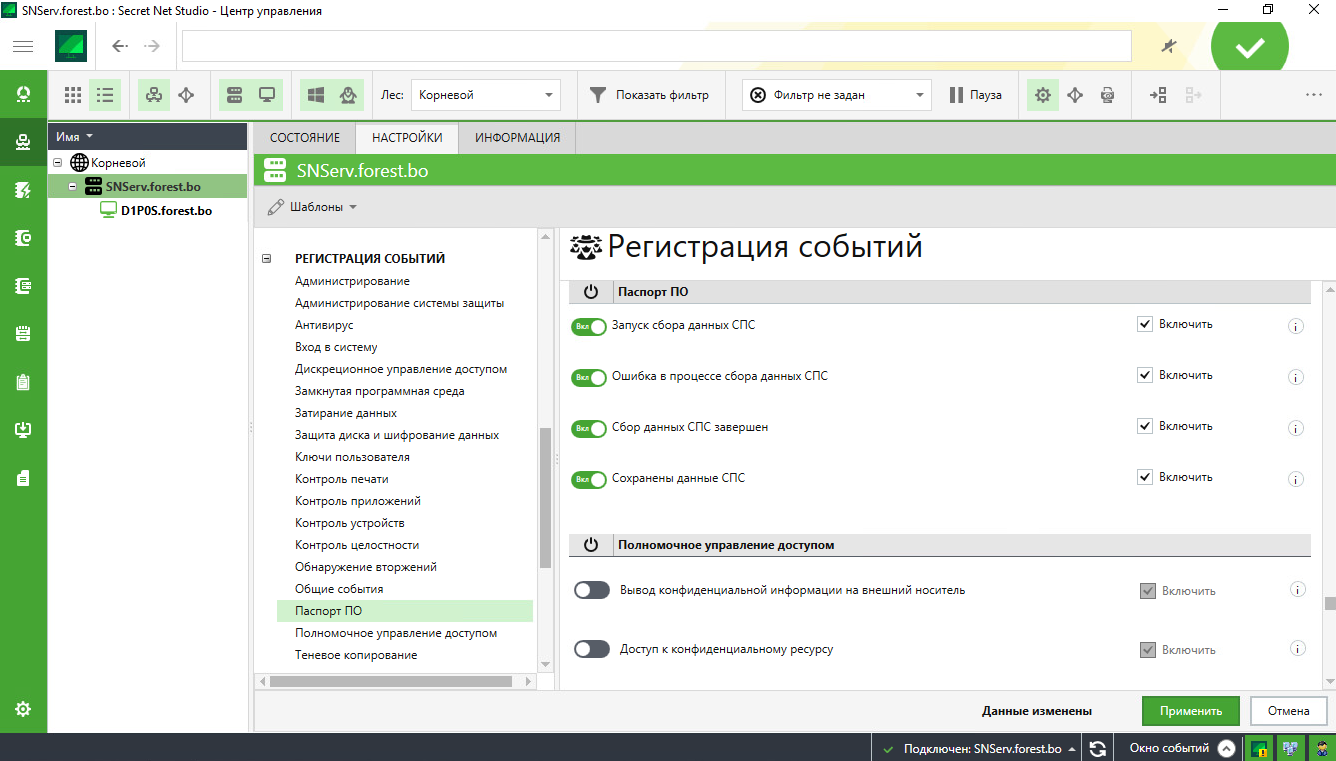
Task: Switch to list view icon
Action: point(104,95)
